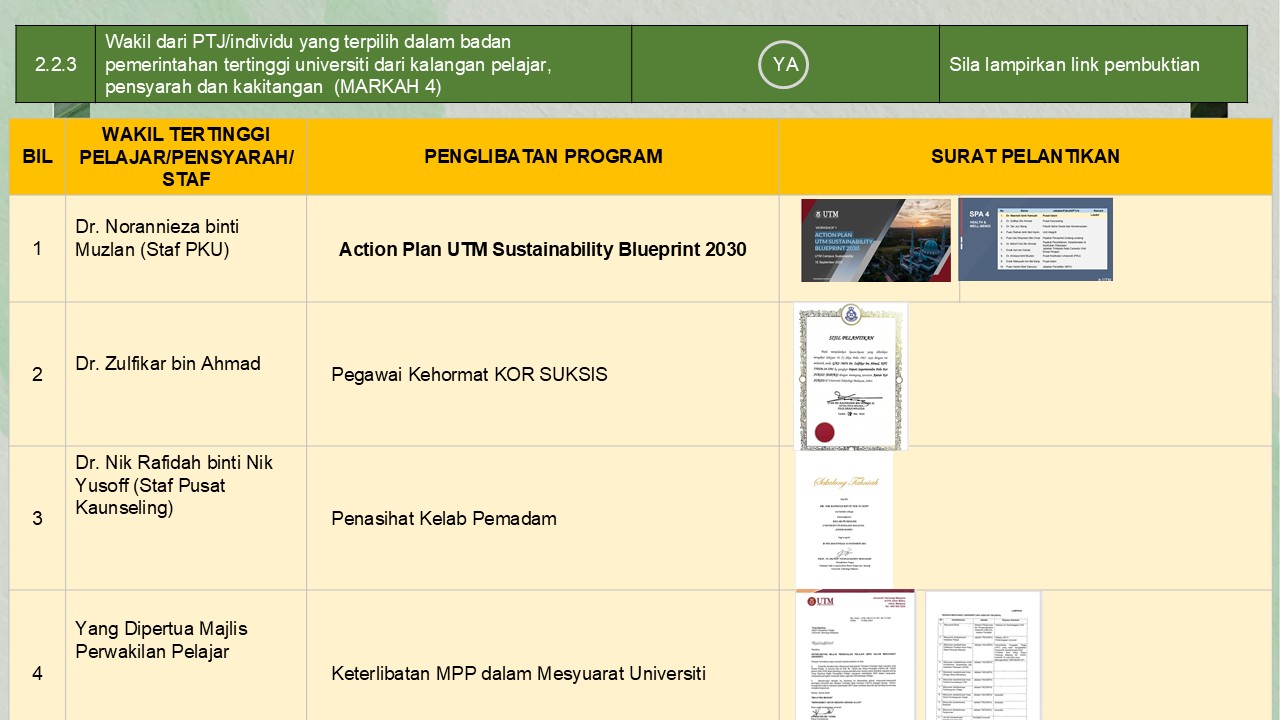Click the 'Penasihat Kelab Pemadam' program text

(x=444, y=518)
